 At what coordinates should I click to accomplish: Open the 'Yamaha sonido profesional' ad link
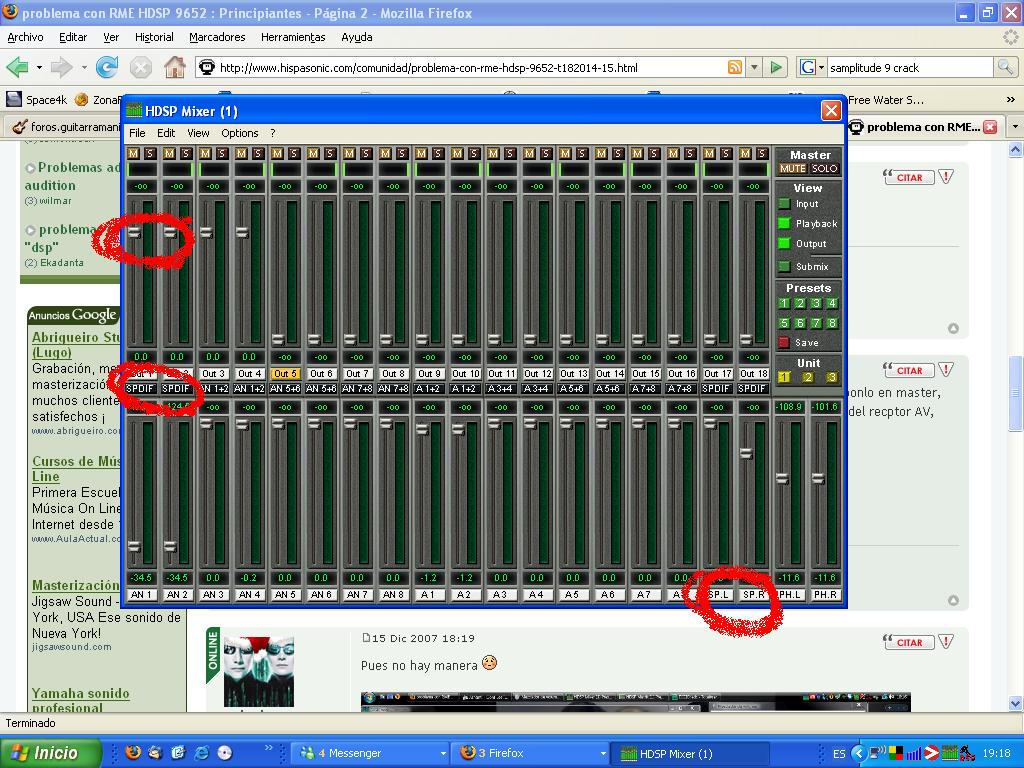coord(80,700)
